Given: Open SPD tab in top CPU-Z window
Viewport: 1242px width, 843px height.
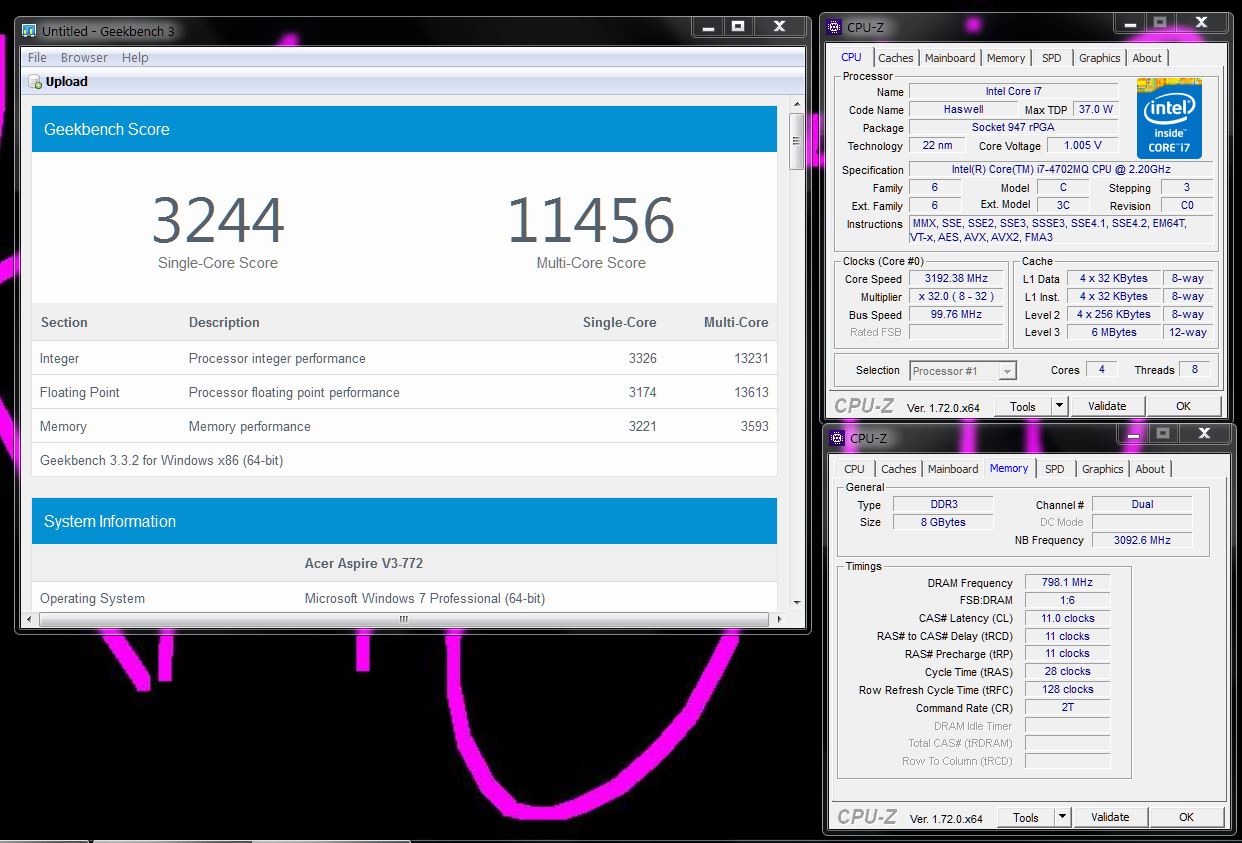Looking at the screenshot, I should click(1052, 58).
